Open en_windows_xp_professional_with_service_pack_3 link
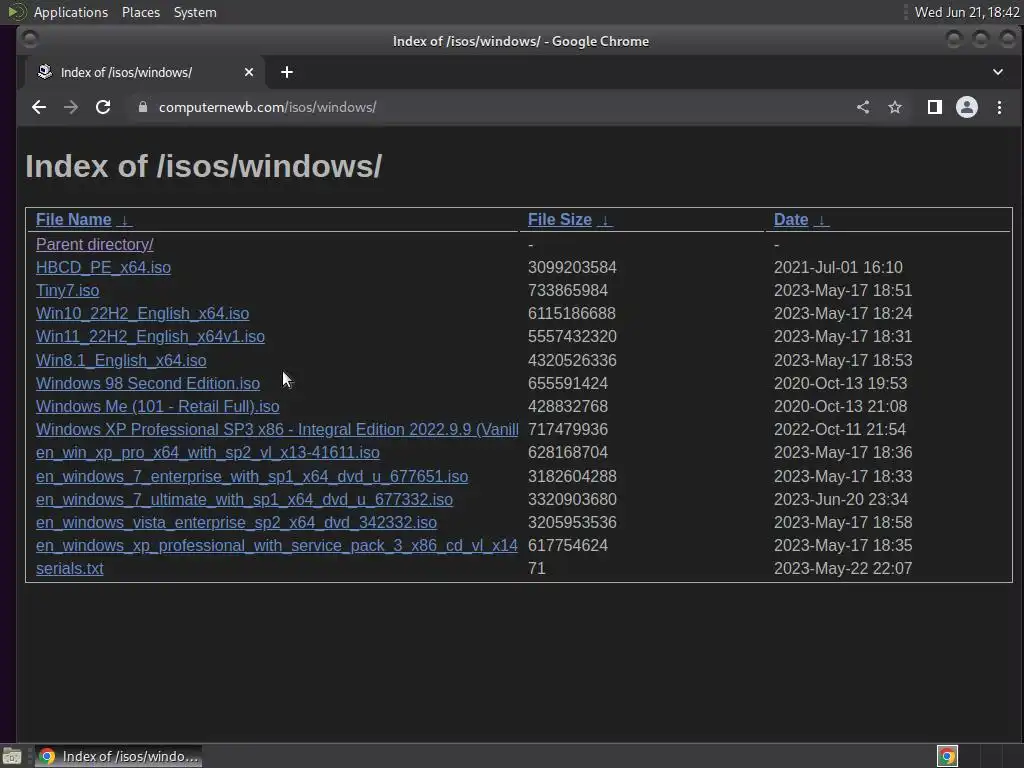Image resolution: width=1024 pixels, height=768 pixels. (x=277, y=545)
